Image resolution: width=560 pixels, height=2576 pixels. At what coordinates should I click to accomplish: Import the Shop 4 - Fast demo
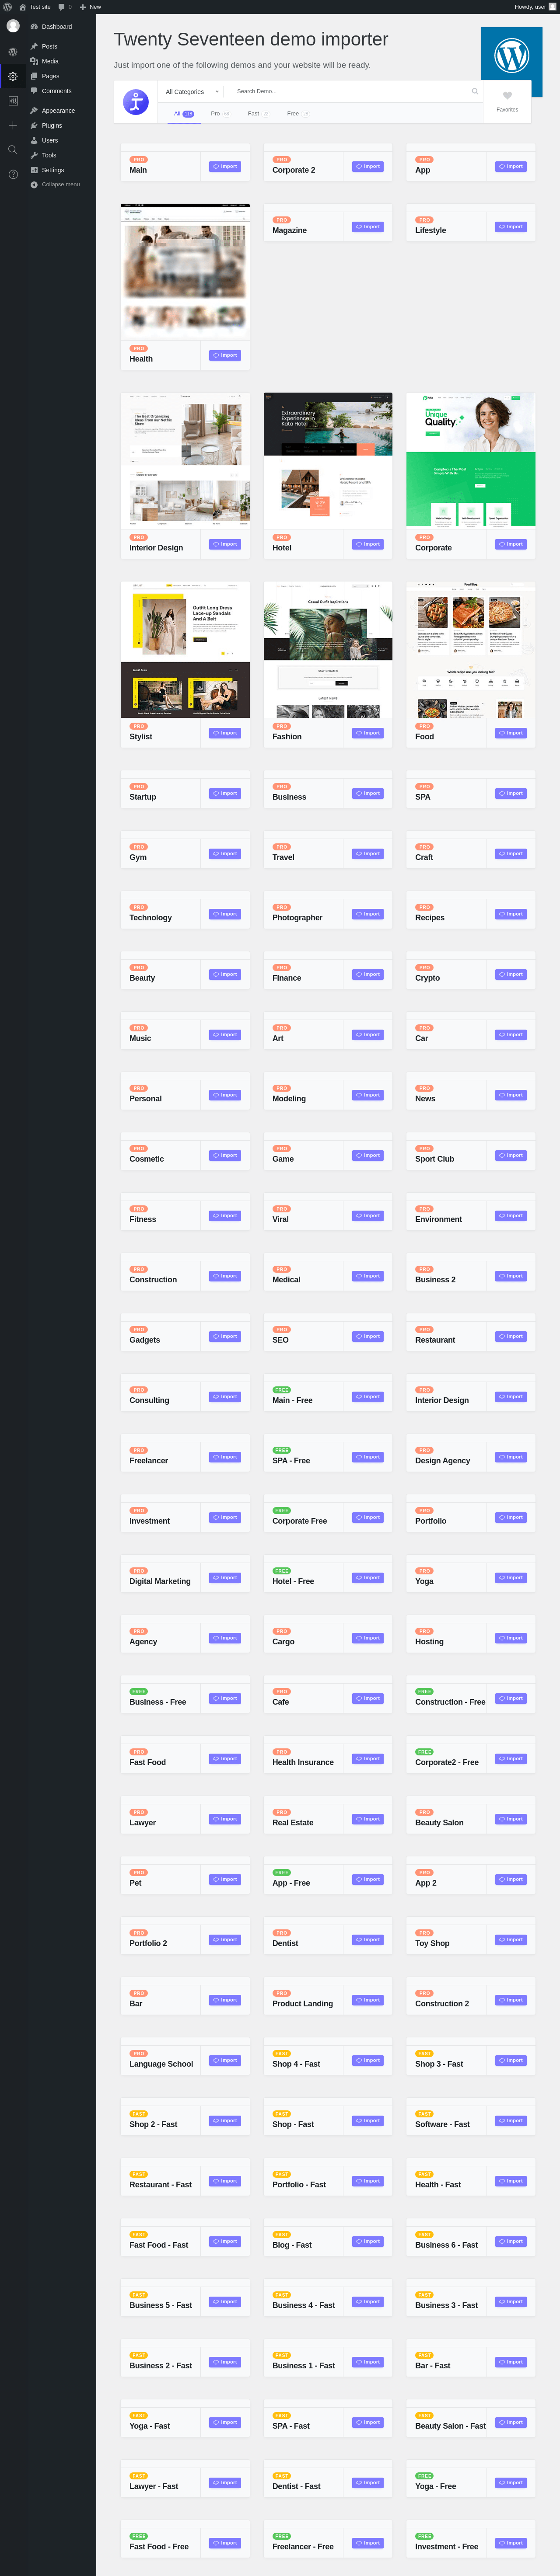point(368,2060)
